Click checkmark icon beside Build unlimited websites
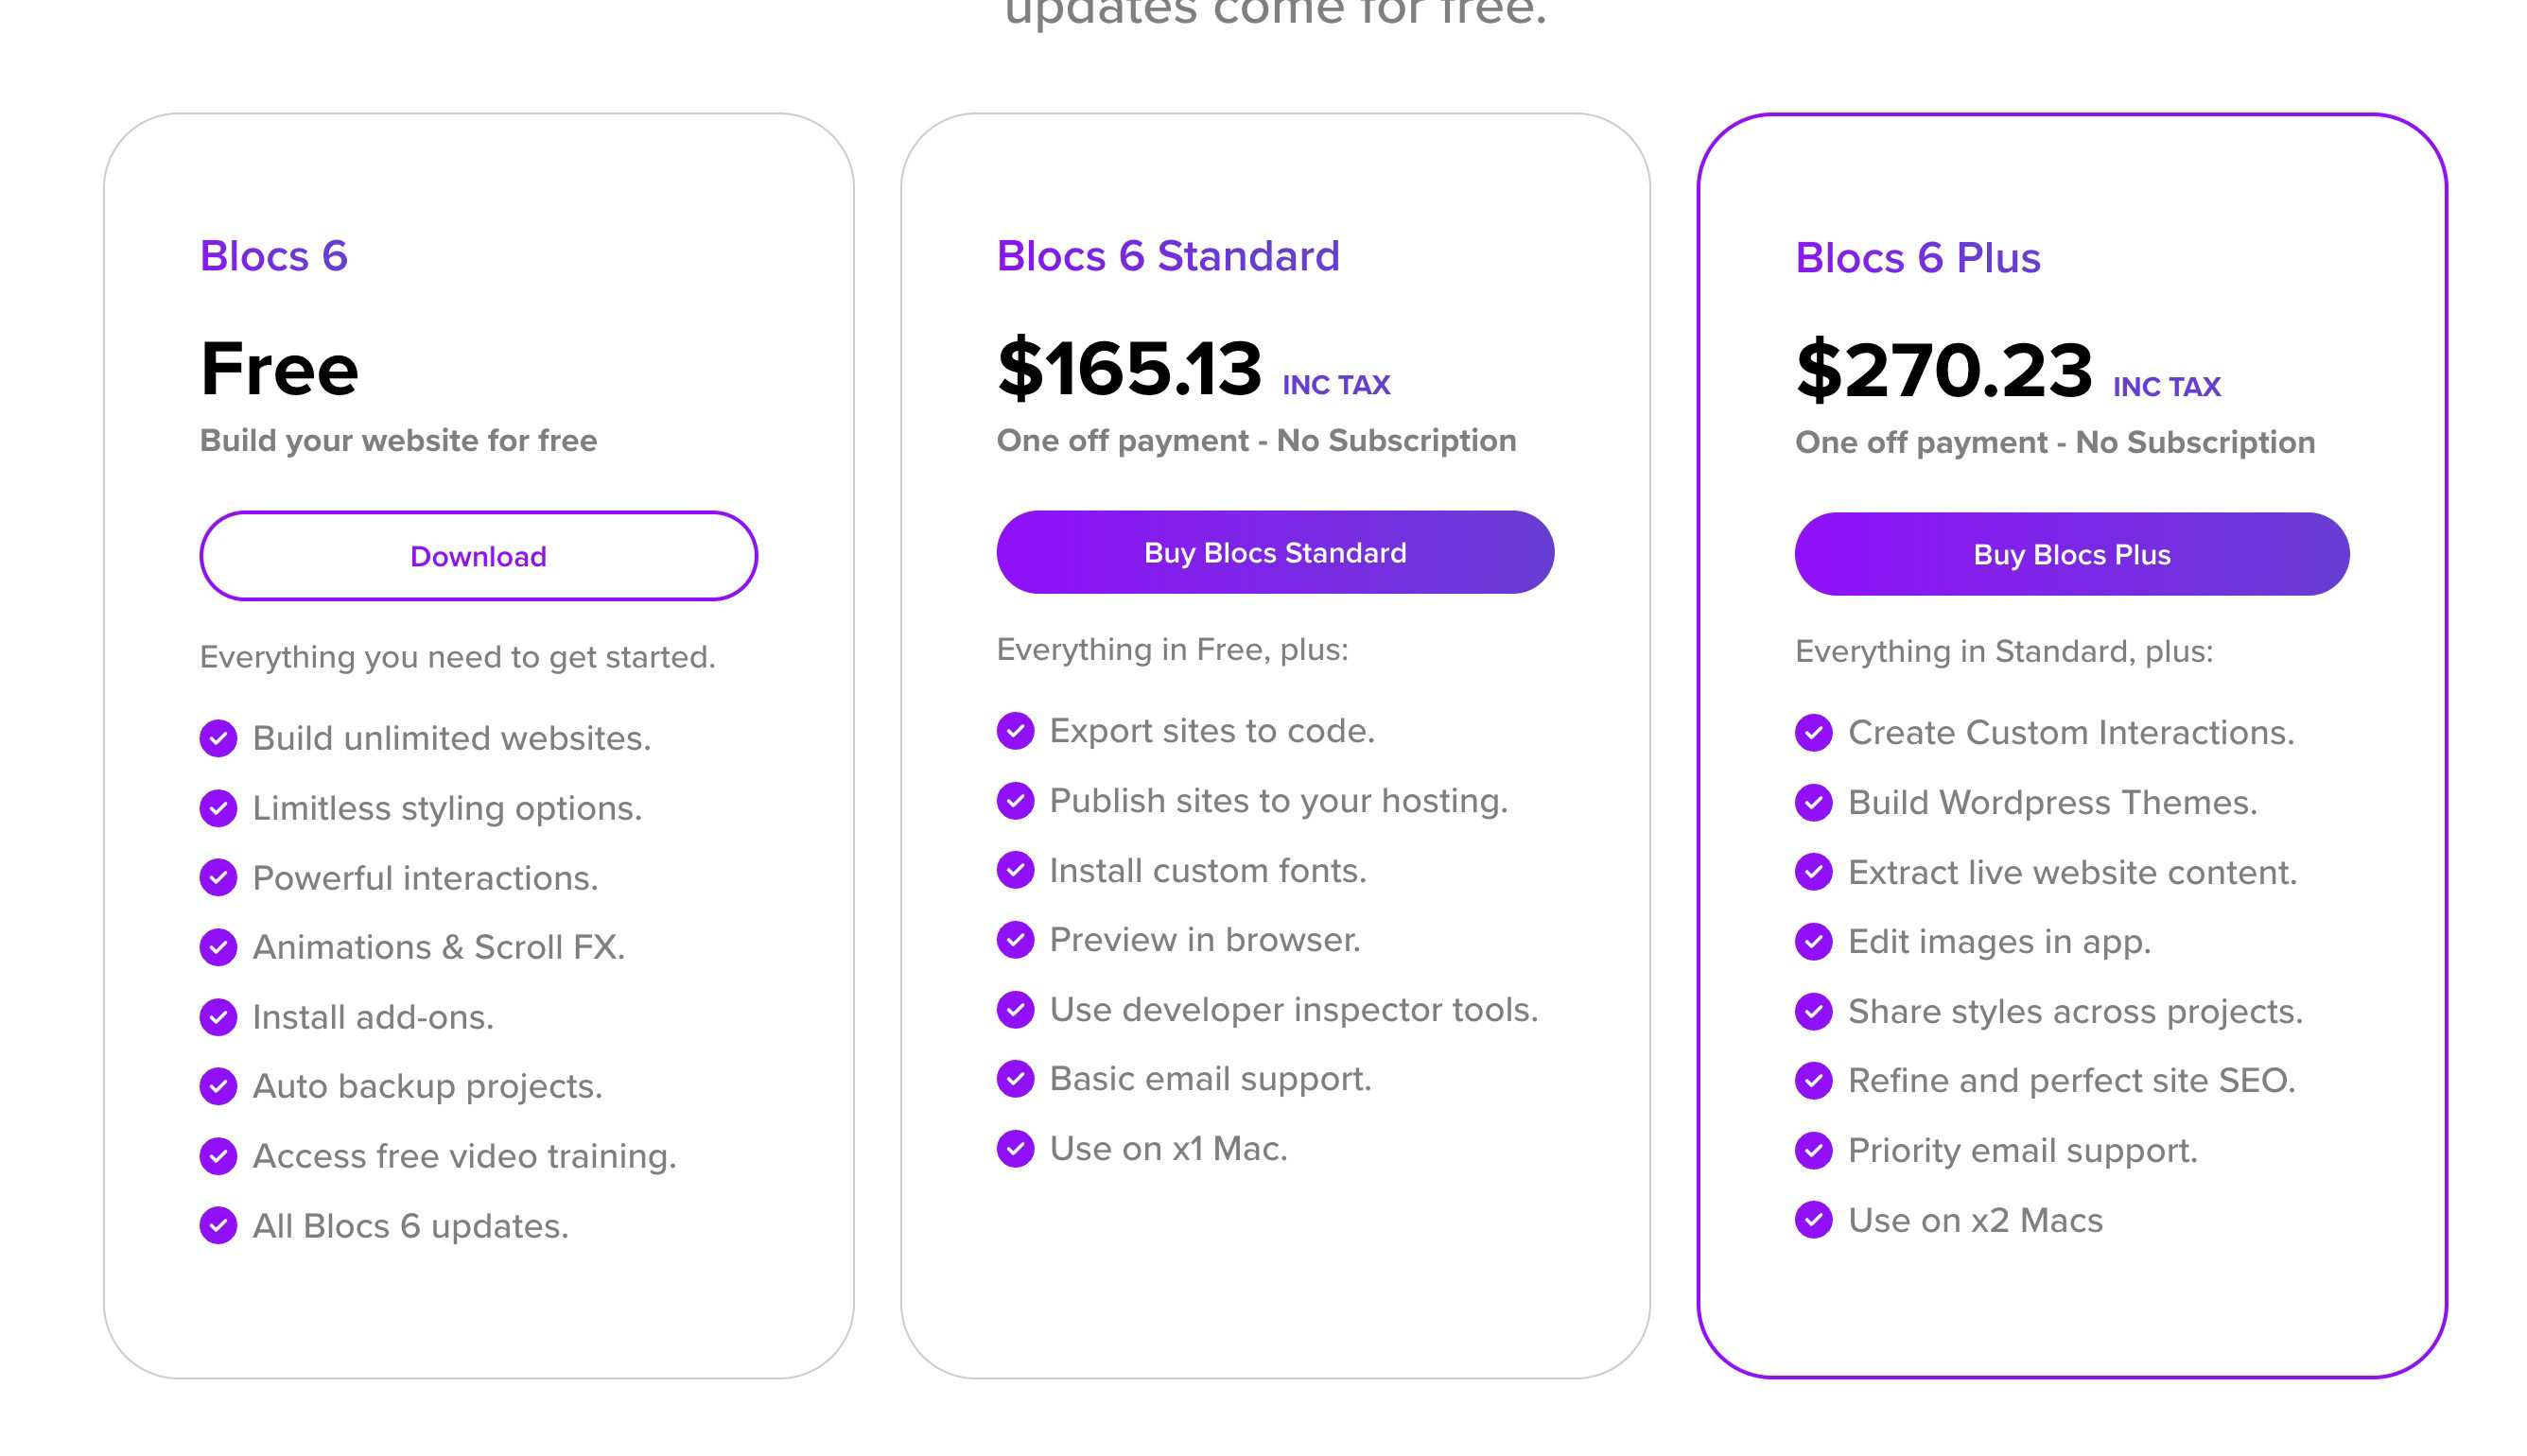 [218, 739]
